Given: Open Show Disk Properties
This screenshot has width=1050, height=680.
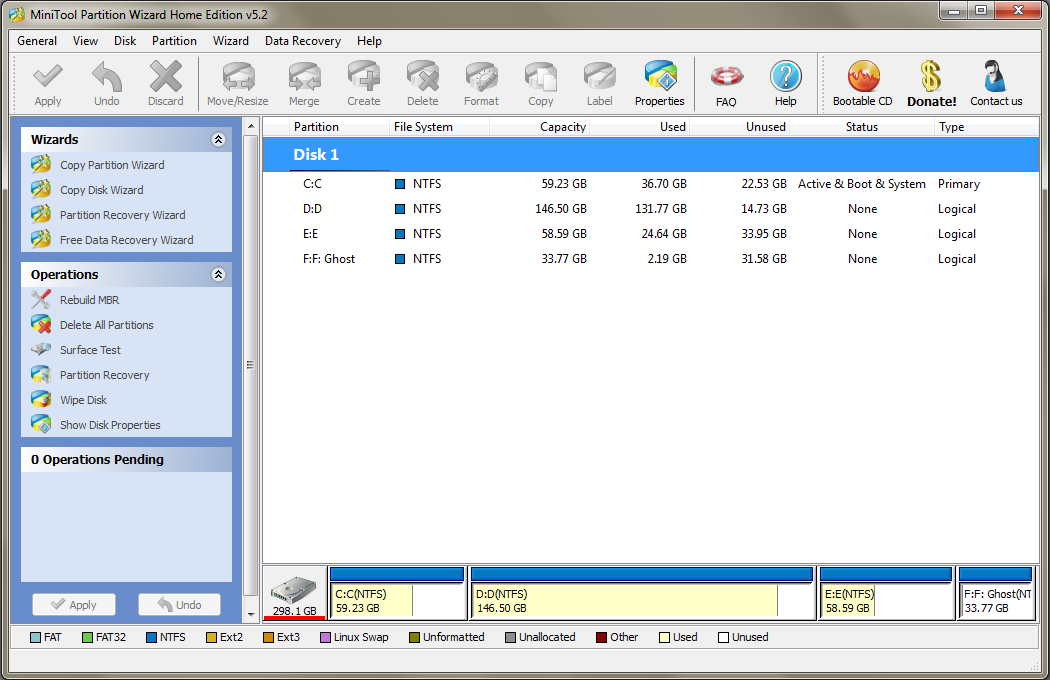Looking at the screenshot, I should [110, 425].
